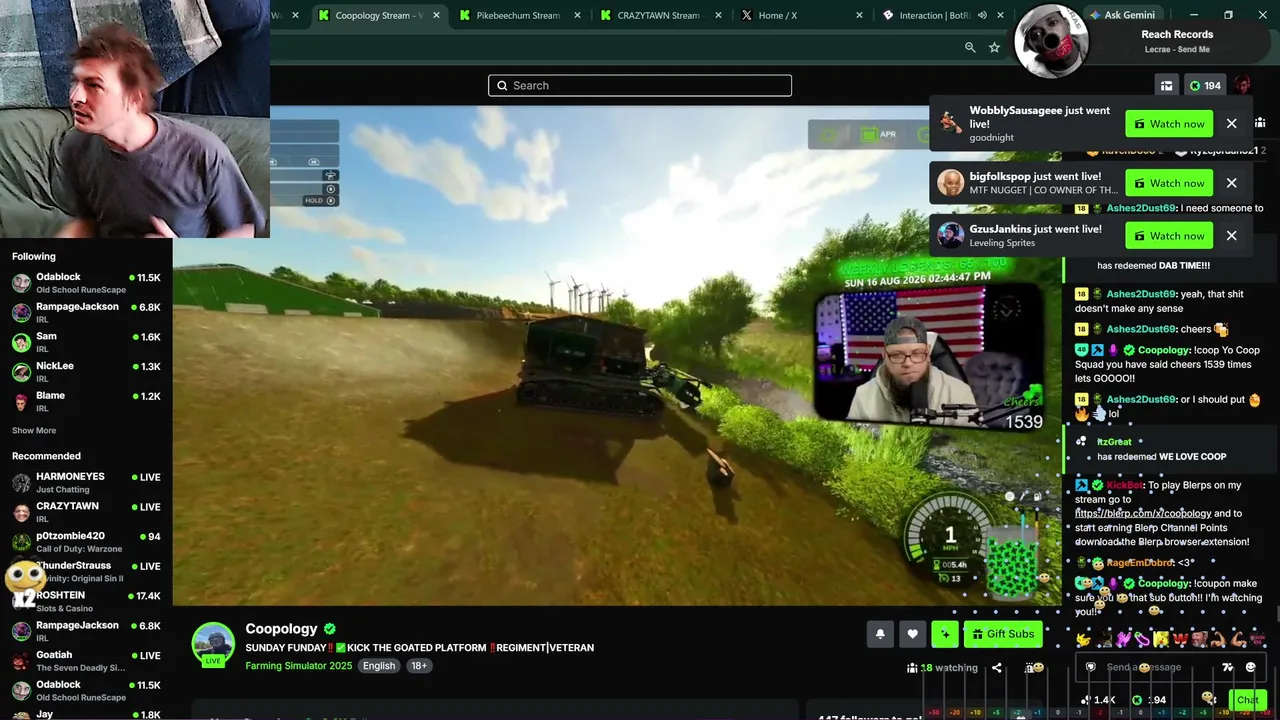The width and height of the screenshot is (1280, 720).
Task: Open the Coopology channel name link
Action: [281, 629]
